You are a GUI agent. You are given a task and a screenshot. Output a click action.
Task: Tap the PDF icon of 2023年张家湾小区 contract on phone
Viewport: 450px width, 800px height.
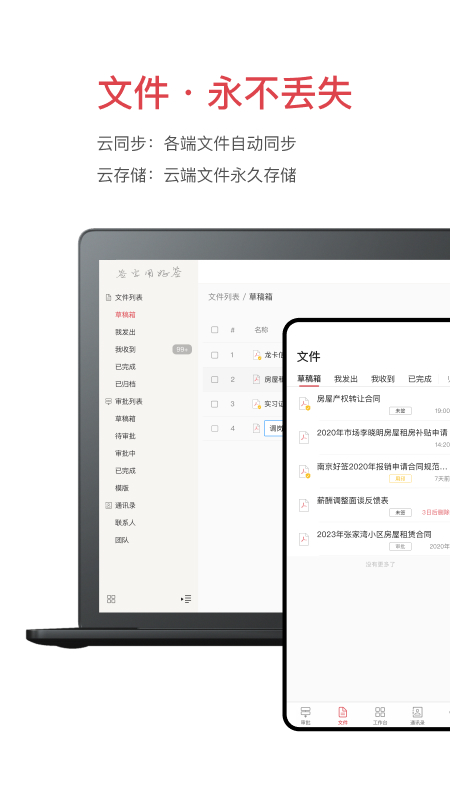304,540
